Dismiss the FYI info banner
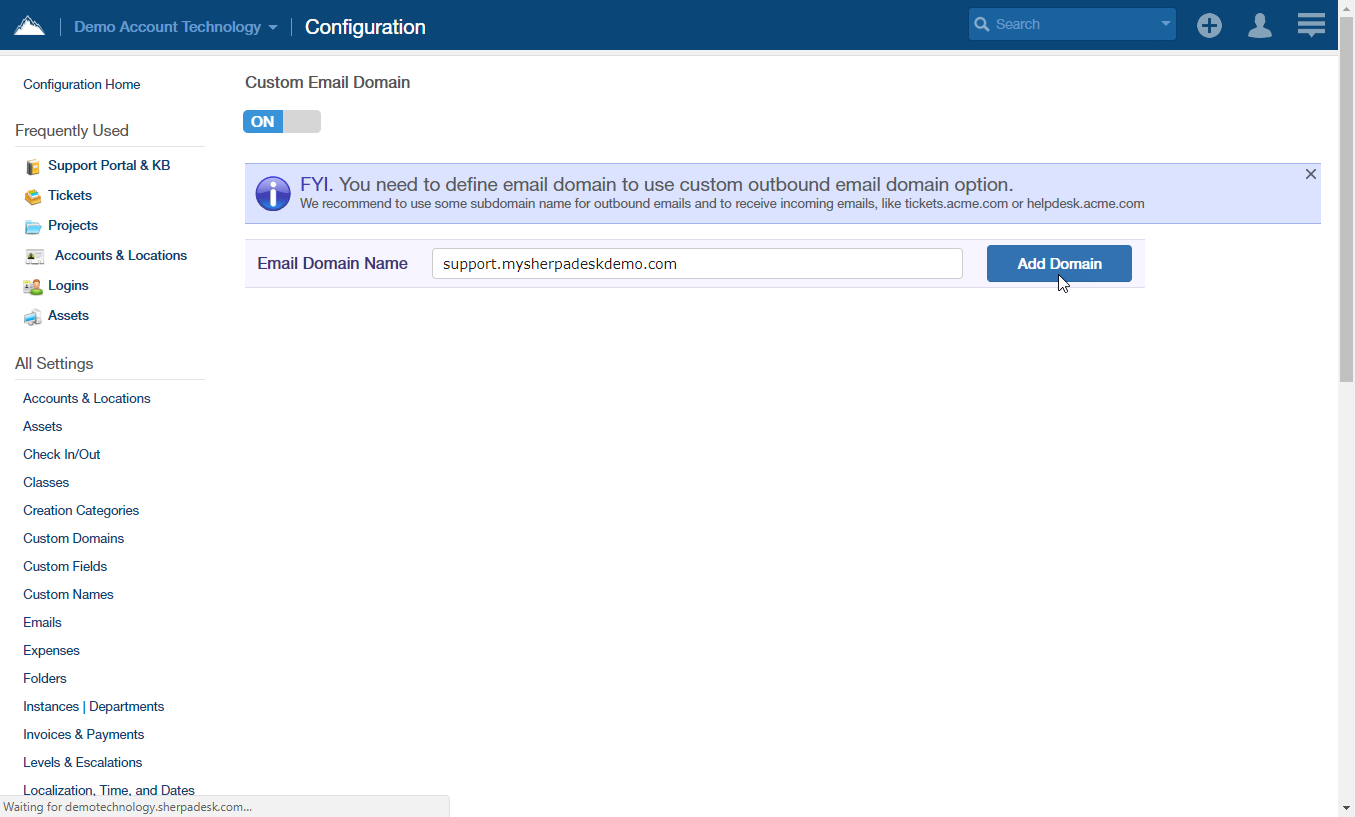The height and width of the screenshot is (817, 1355). tap(1310, 174)
